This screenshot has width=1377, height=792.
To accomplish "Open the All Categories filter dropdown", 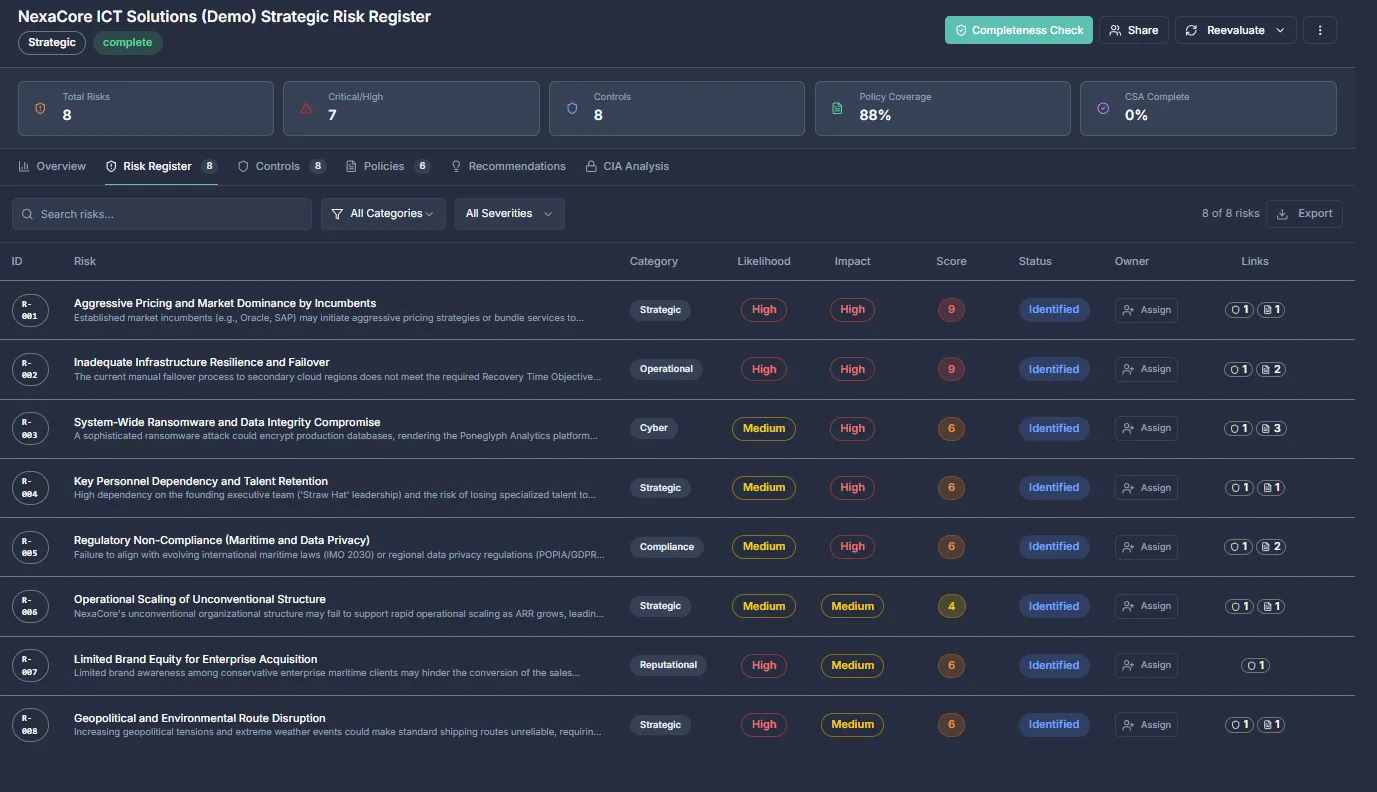I will click(384, 214).
